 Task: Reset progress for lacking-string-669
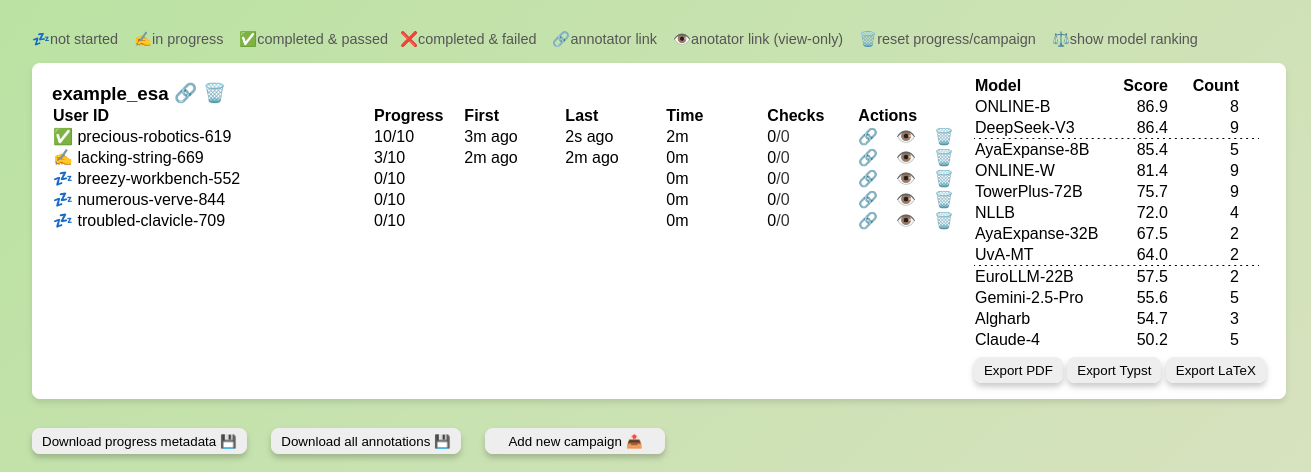click(944, 158)
